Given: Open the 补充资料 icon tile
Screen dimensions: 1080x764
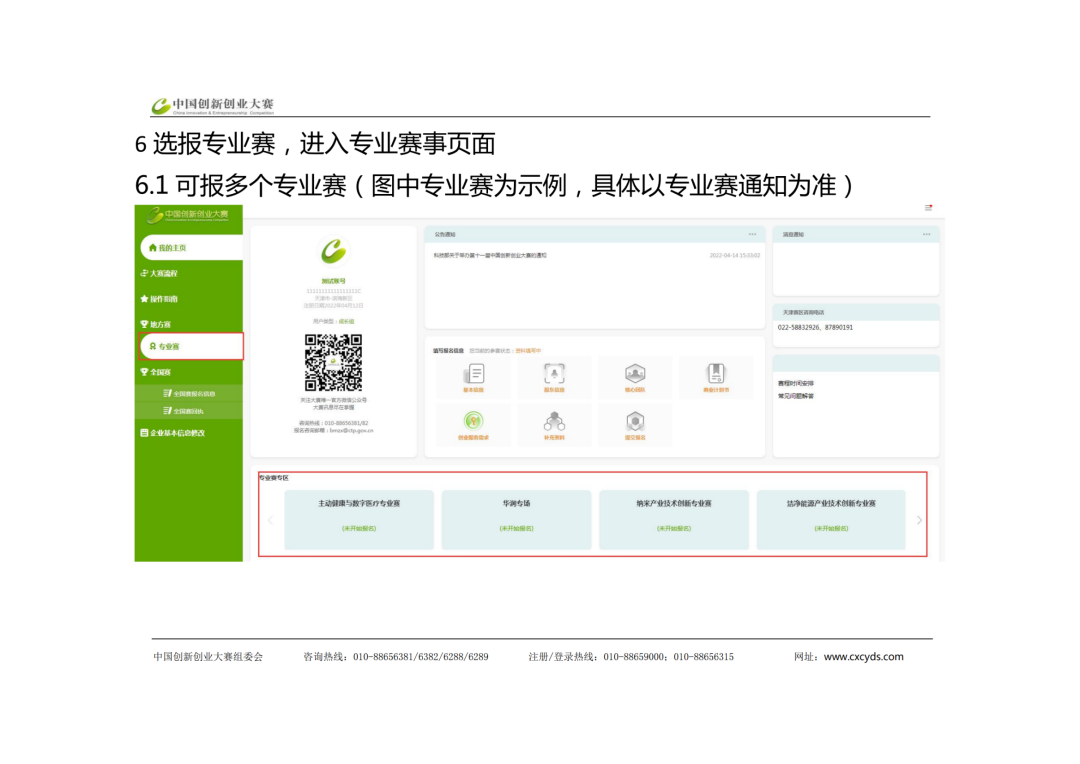Looking at the screenshot, I should pyautogui.click(x=554, y=425).
